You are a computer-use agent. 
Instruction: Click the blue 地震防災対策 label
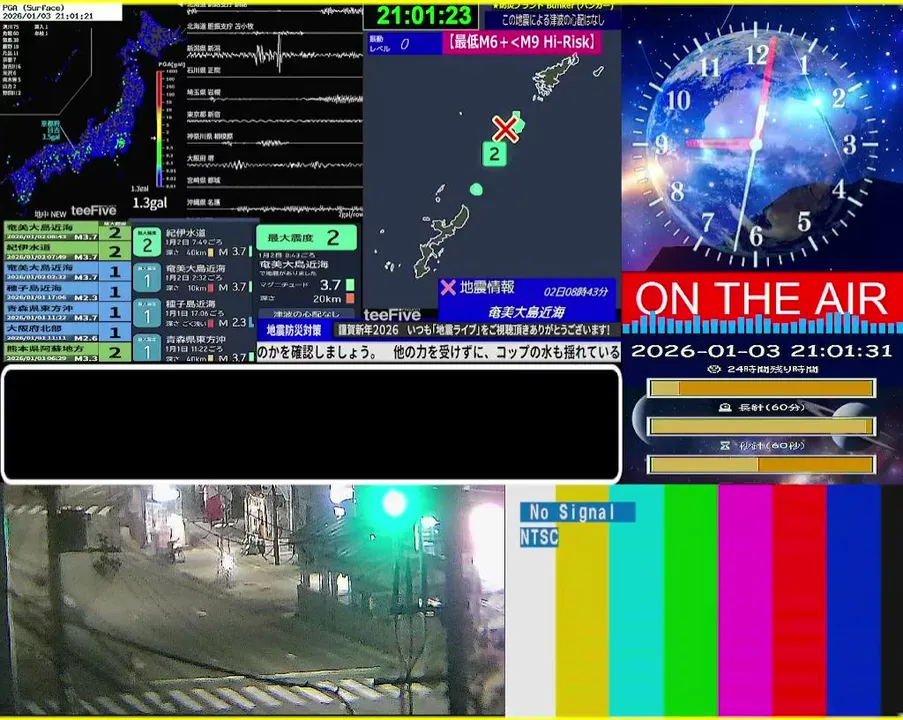294,330
